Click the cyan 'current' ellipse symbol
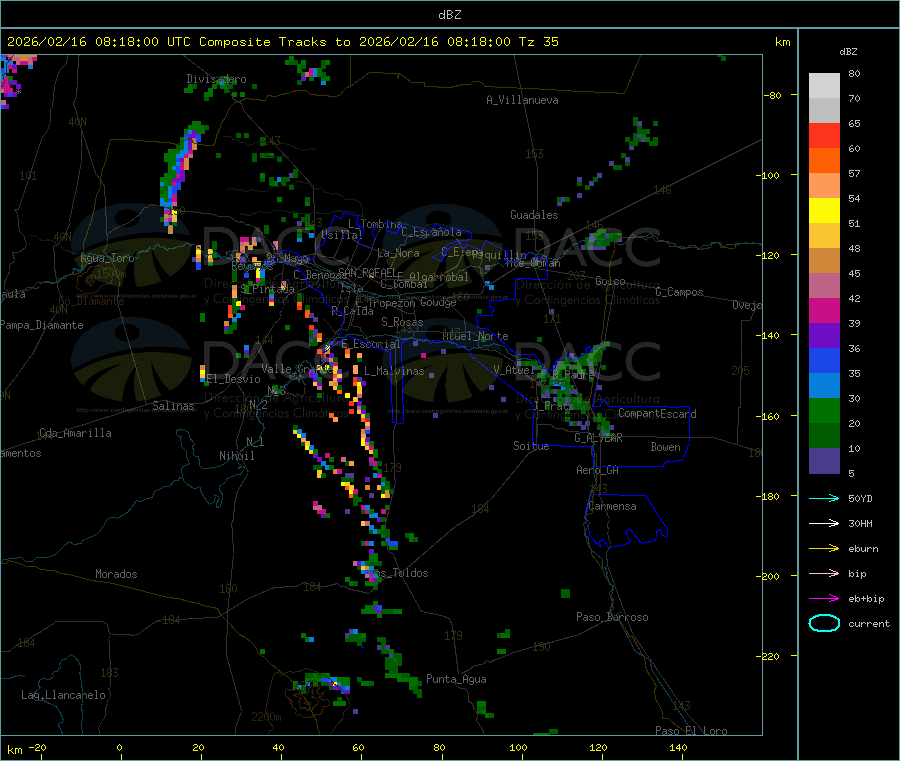This screenshot has height=761, width=900. 824,623
